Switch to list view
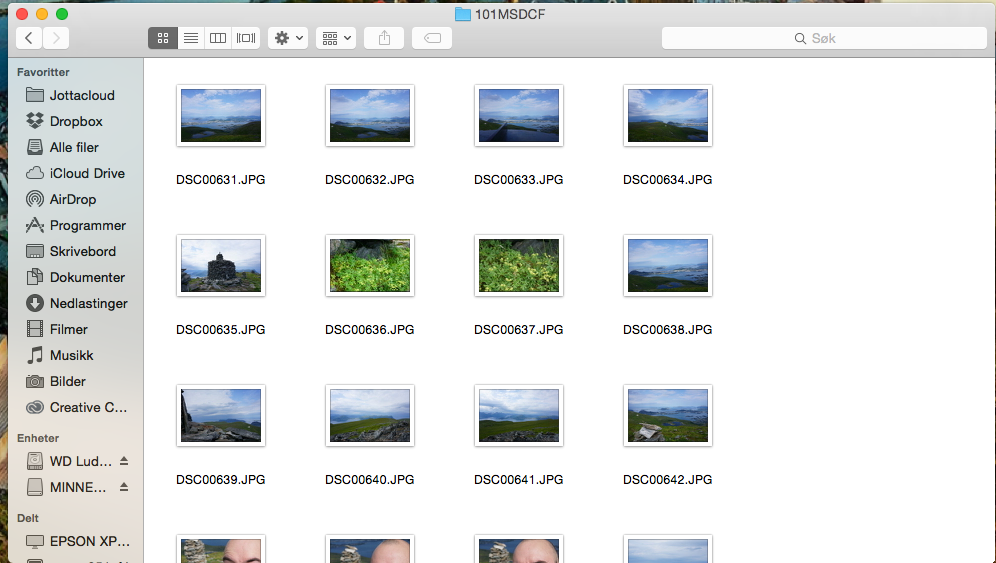 [191, 38]
